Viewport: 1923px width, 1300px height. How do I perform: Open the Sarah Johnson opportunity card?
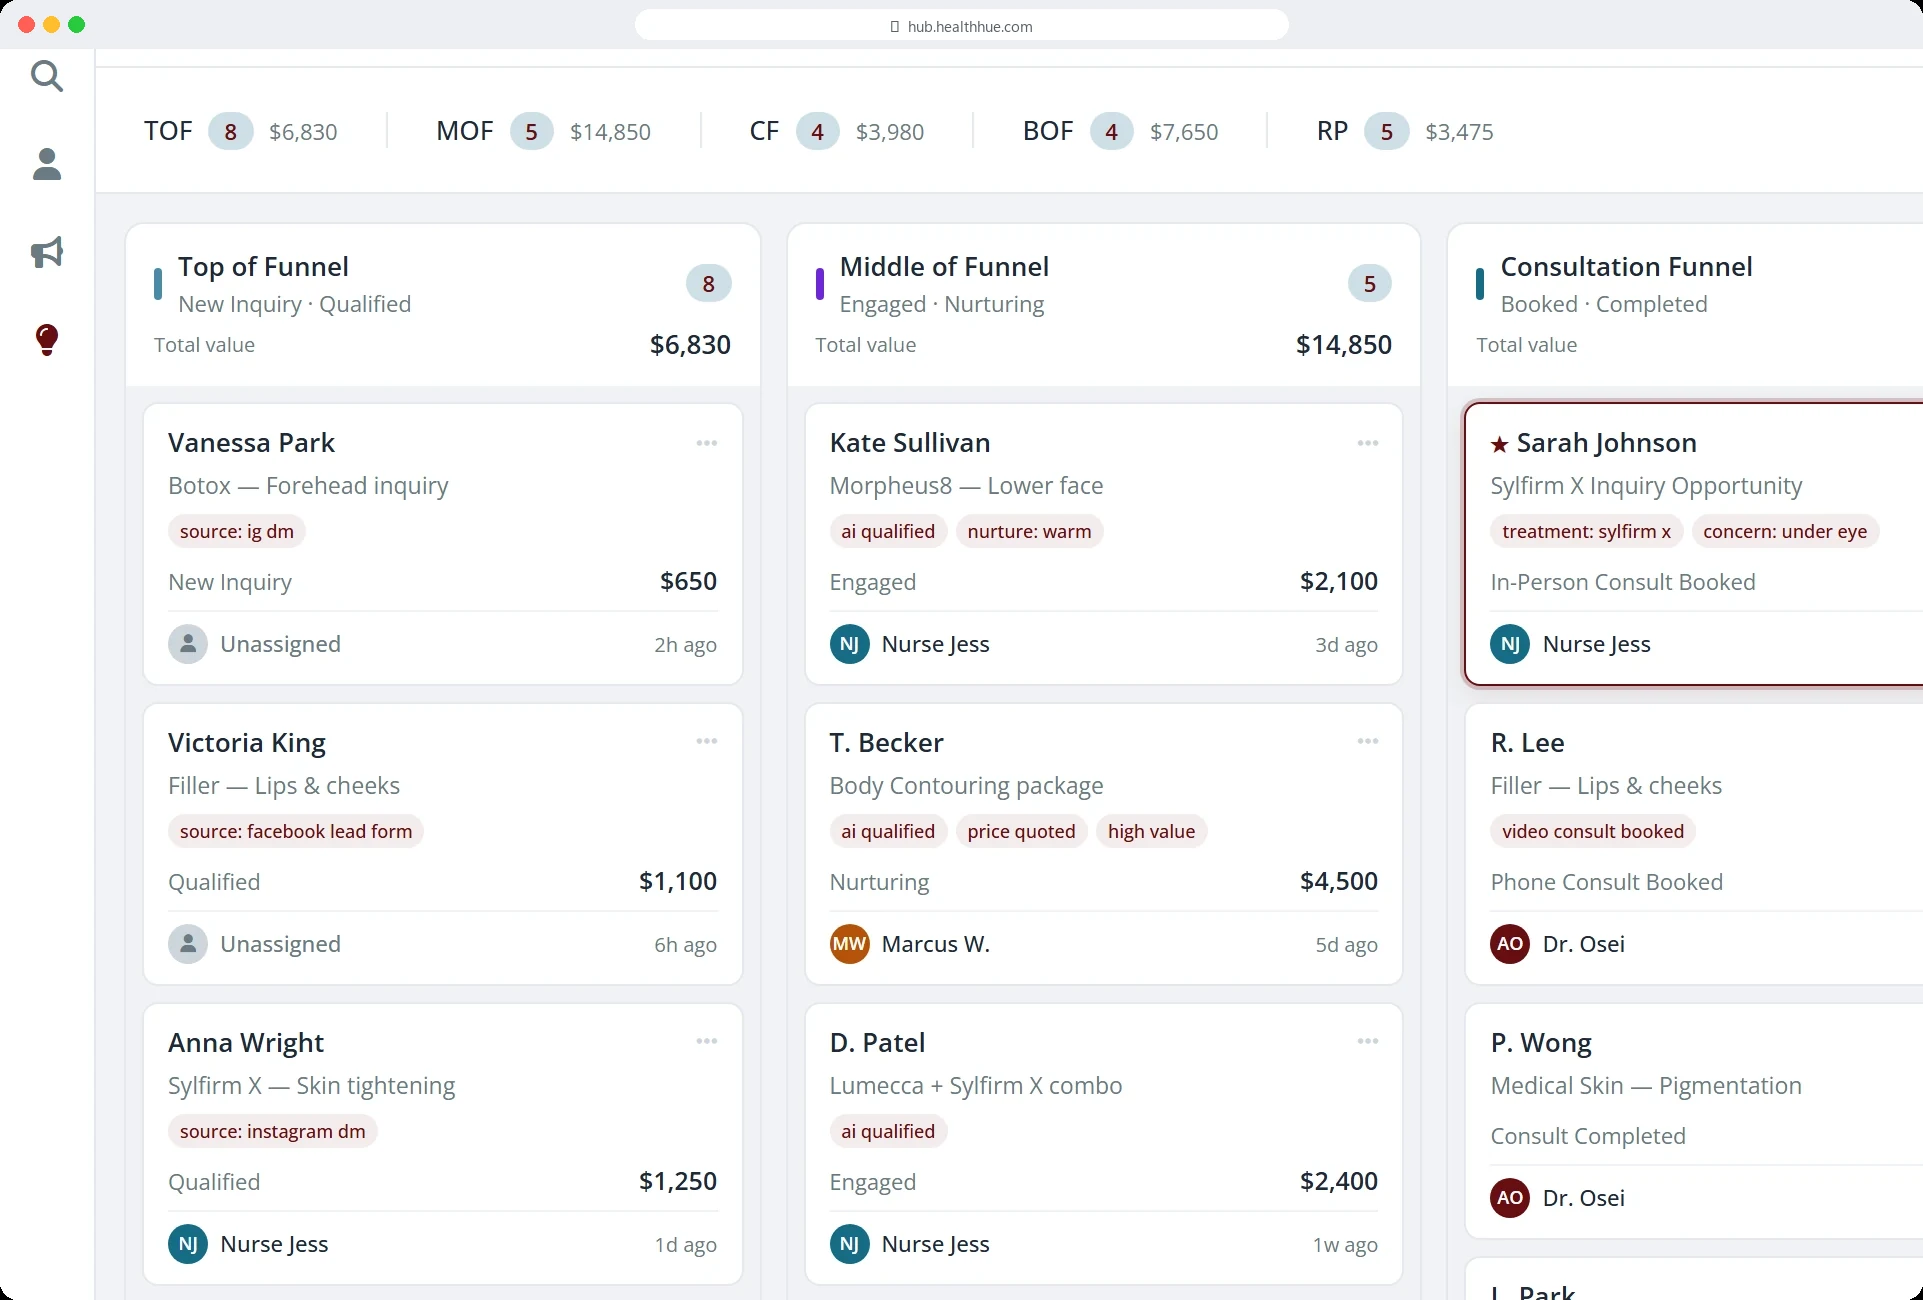[1694, 544]
